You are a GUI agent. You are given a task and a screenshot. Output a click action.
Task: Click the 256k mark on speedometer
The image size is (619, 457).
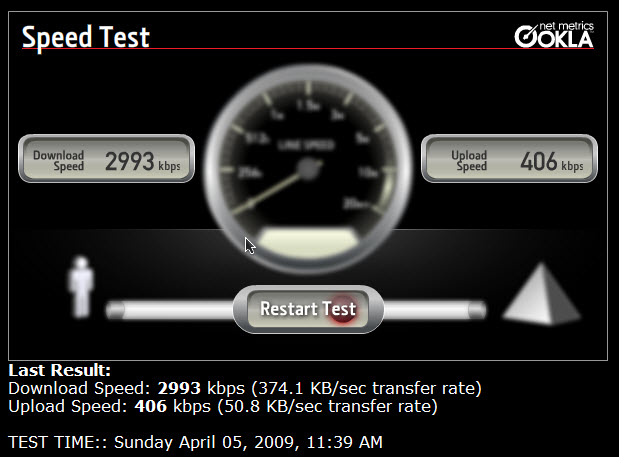click(249, 172)
